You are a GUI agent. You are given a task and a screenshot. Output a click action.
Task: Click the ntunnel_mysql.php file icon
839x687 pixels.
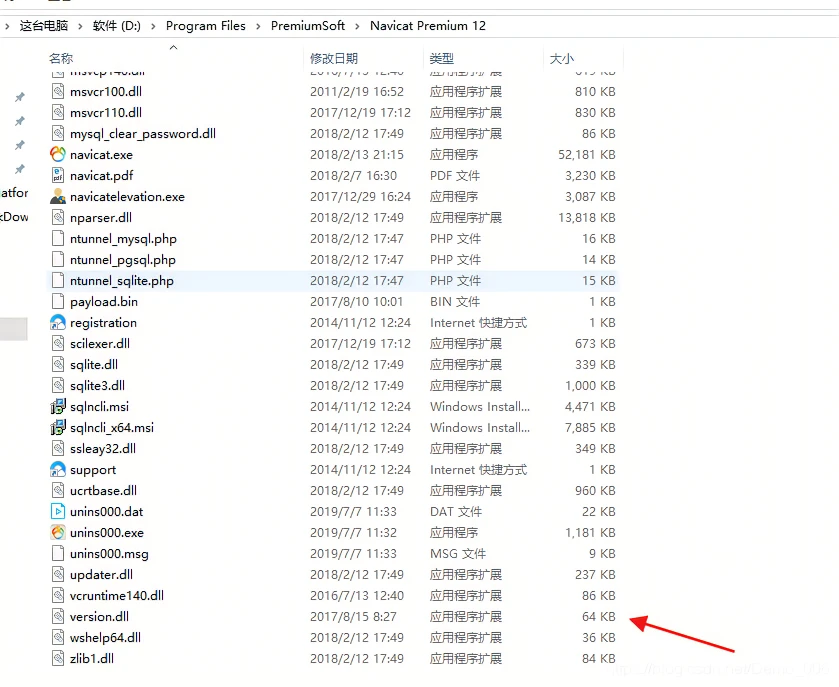point(58,239)
